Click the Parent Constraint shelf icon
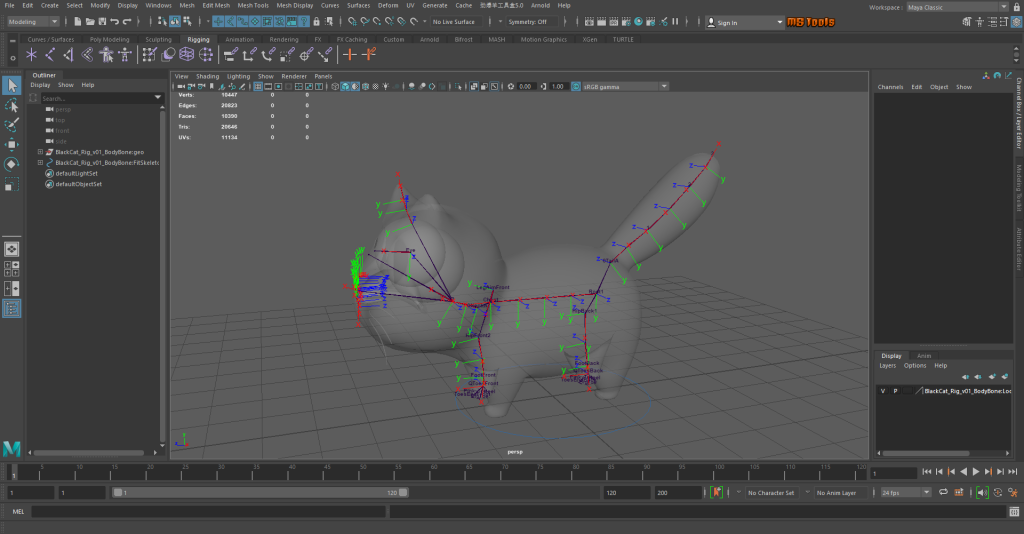 (x=230, y=55)
